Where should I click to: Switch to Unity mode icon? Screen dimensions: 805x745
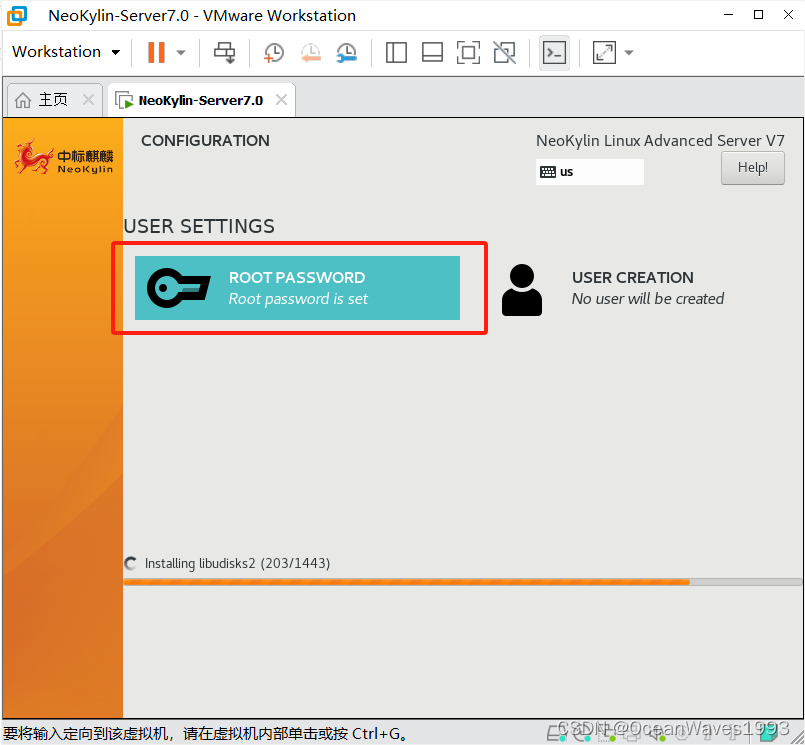tap(505, 52)
